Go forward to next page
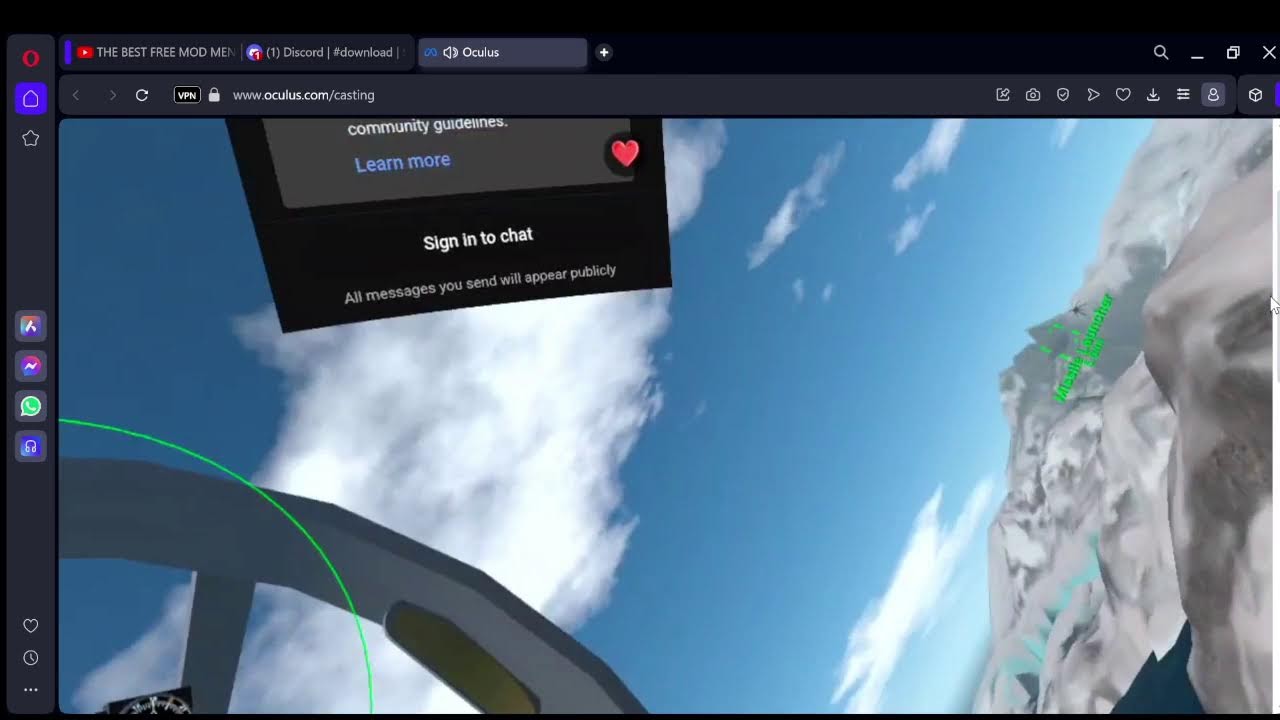This screenshot has height=720, width=1280. 112,95
